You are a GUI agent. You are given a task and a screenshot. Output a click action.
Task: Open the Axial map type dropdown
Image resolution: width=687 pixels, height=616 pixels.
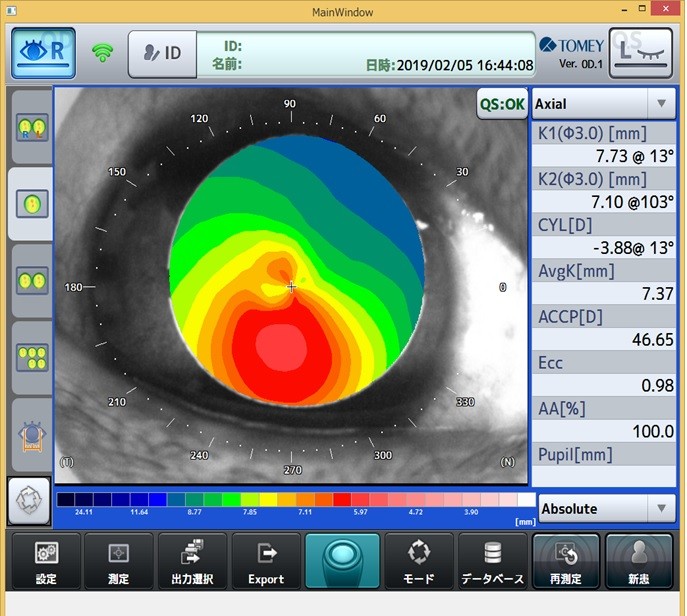(x=603, y=103)
